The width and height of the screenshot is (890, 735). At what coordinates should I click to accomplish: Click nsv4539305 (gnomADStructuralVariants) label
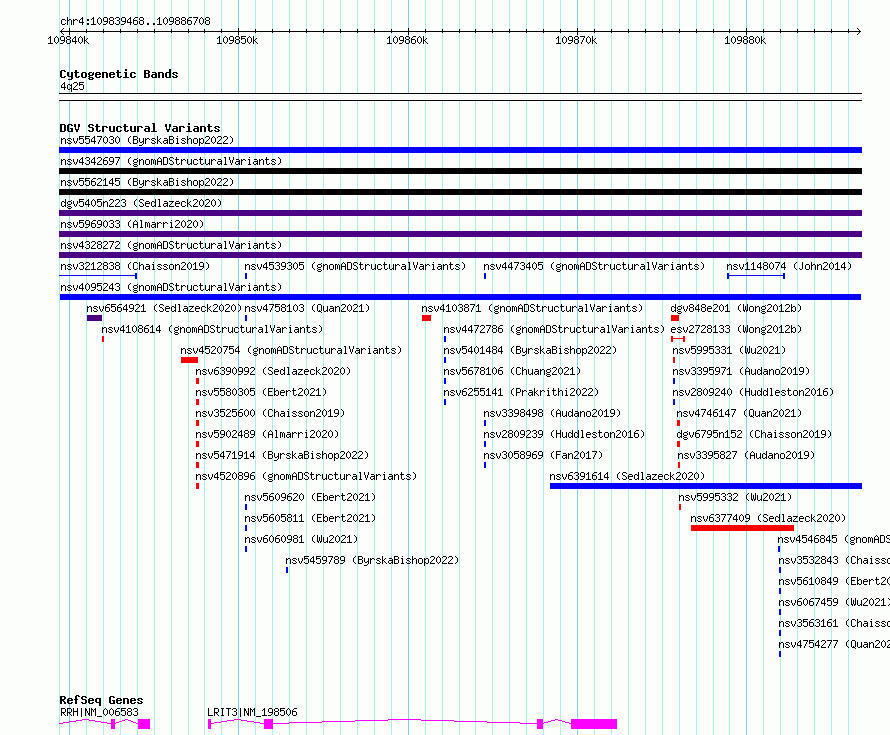[355, 266]
